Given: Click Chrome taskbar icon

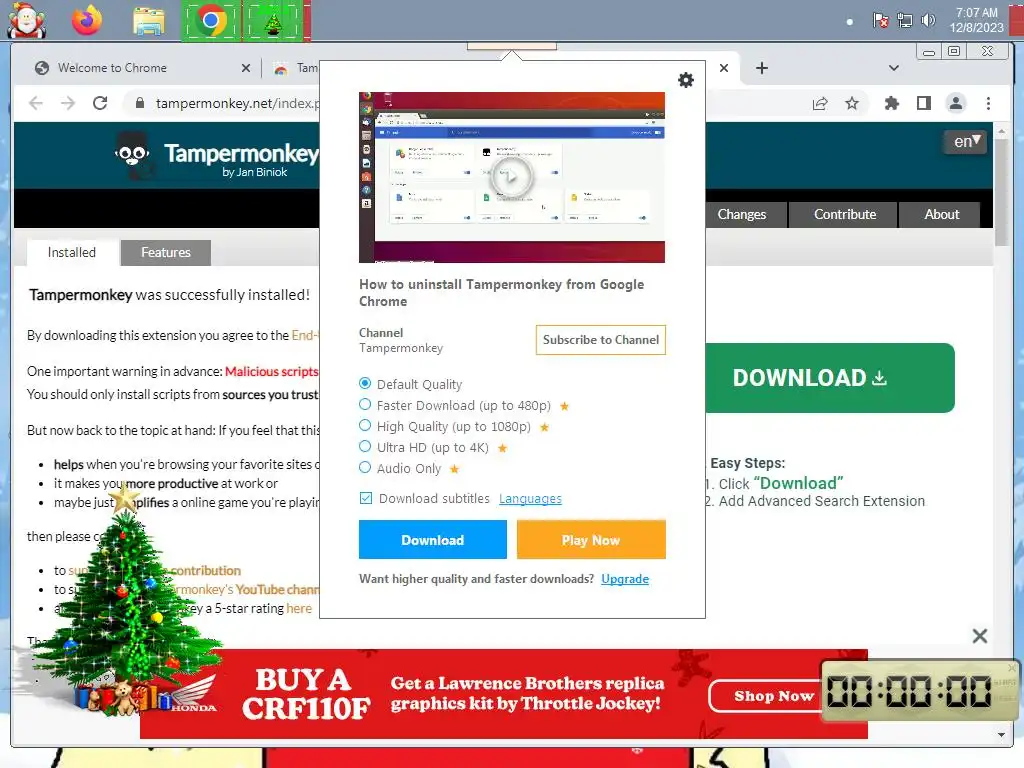Looking at the screenshot, I should (211, 21).
